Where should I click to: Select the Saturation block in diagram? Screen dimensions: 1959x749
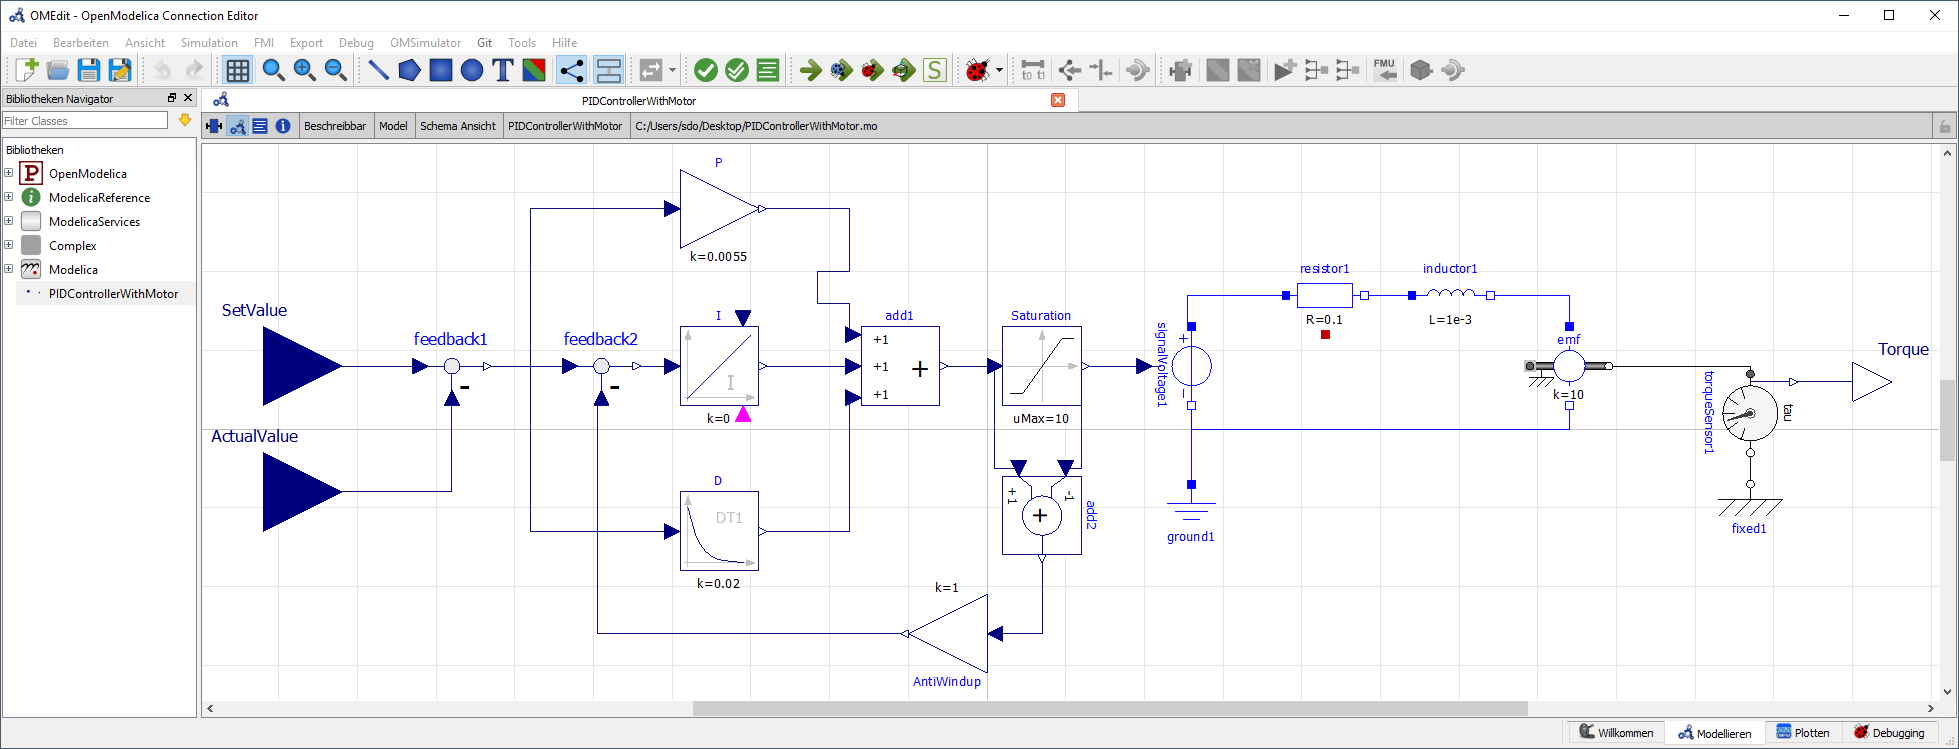point(1041,366)
